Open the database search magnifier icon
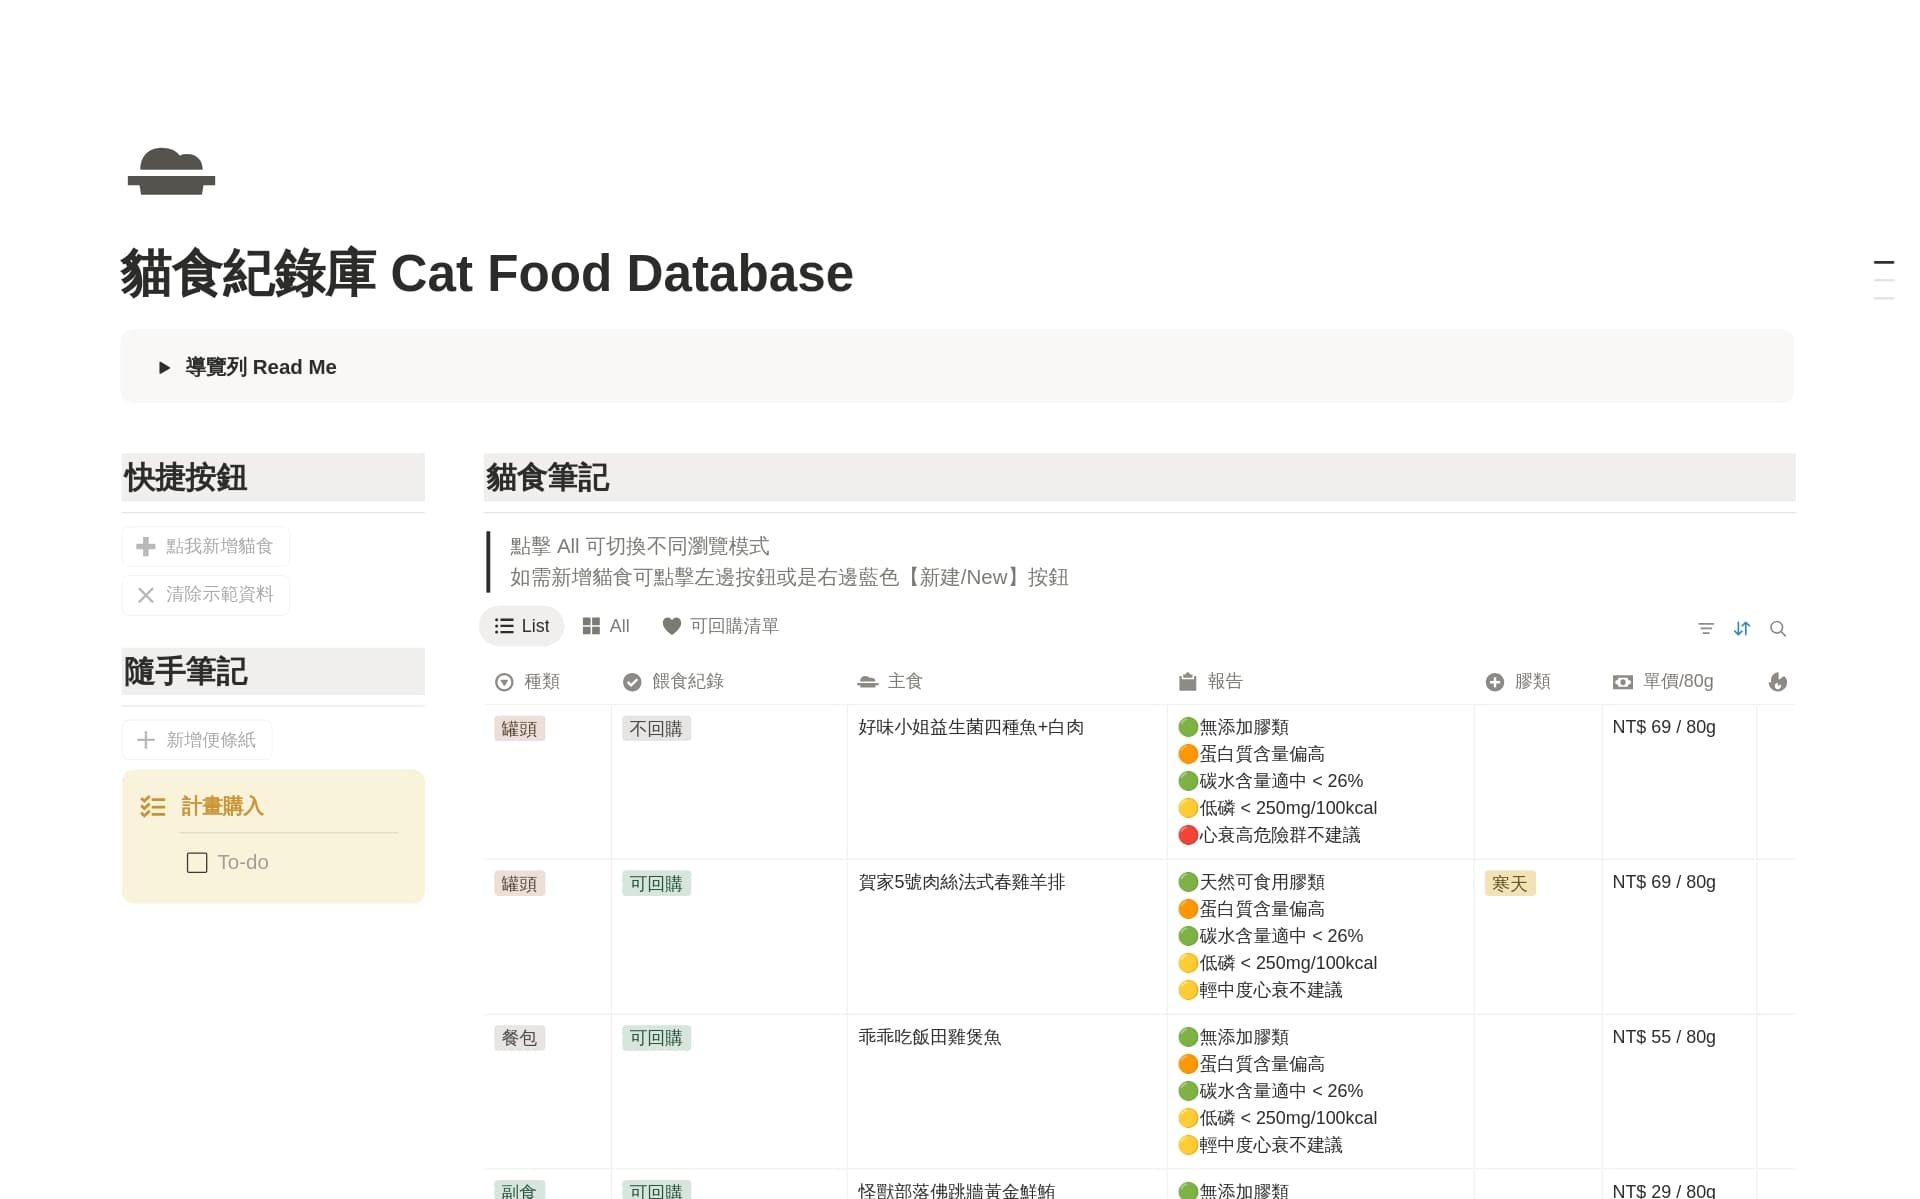The width and height of the screenshot is (1920, 1199). click(1777, 628)
